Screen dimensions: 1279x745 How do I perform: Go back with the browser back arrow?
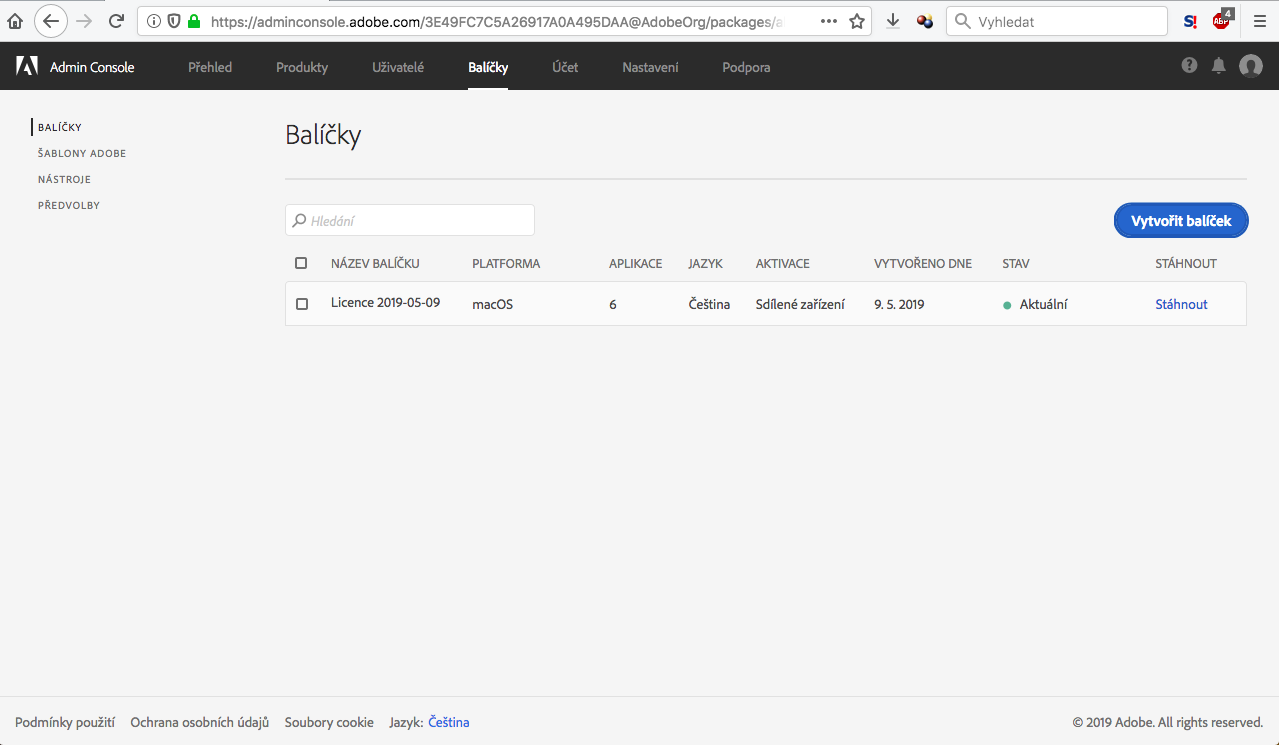coord(50,21)
